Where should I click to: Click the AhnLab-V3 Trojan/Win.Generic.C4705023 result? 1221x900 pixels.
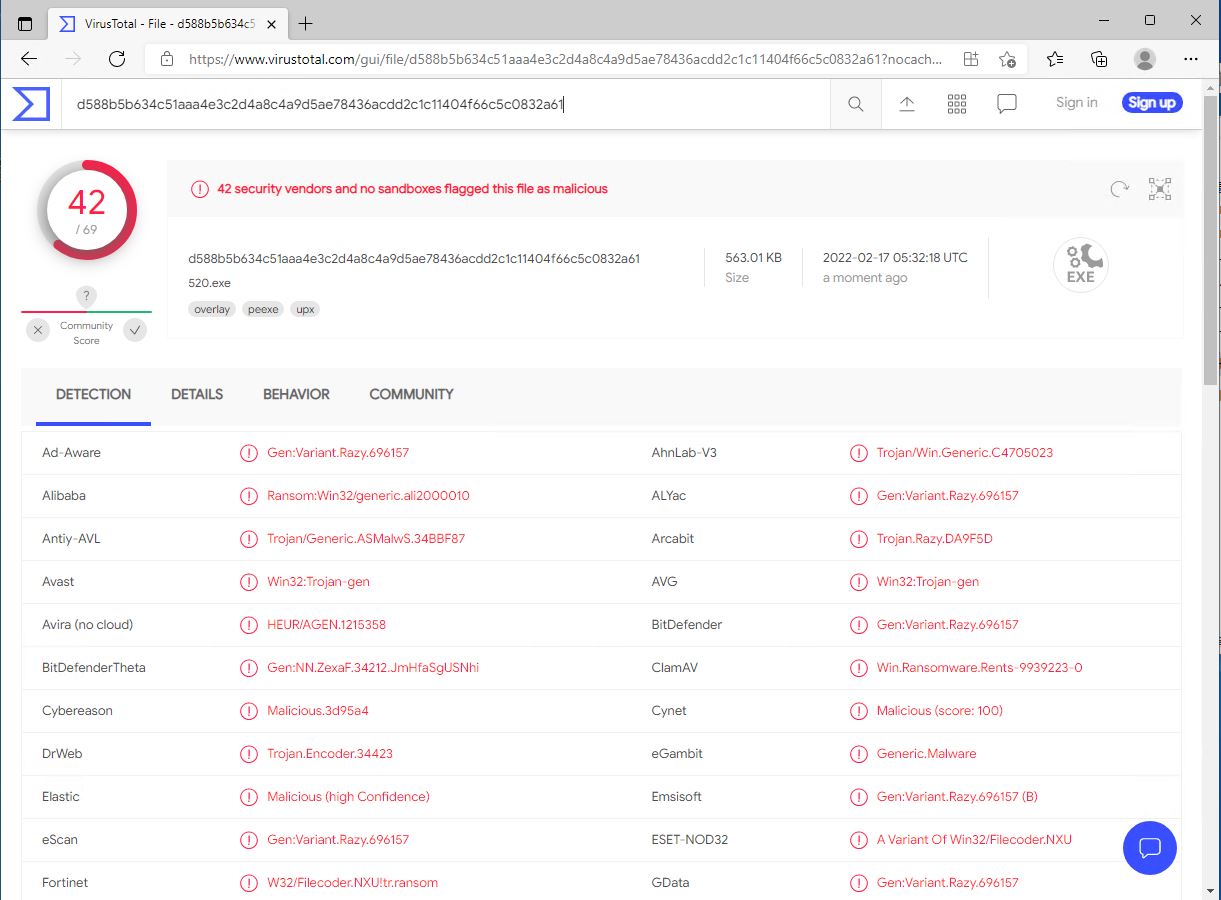pyautogui.click(x=964, y=453)
